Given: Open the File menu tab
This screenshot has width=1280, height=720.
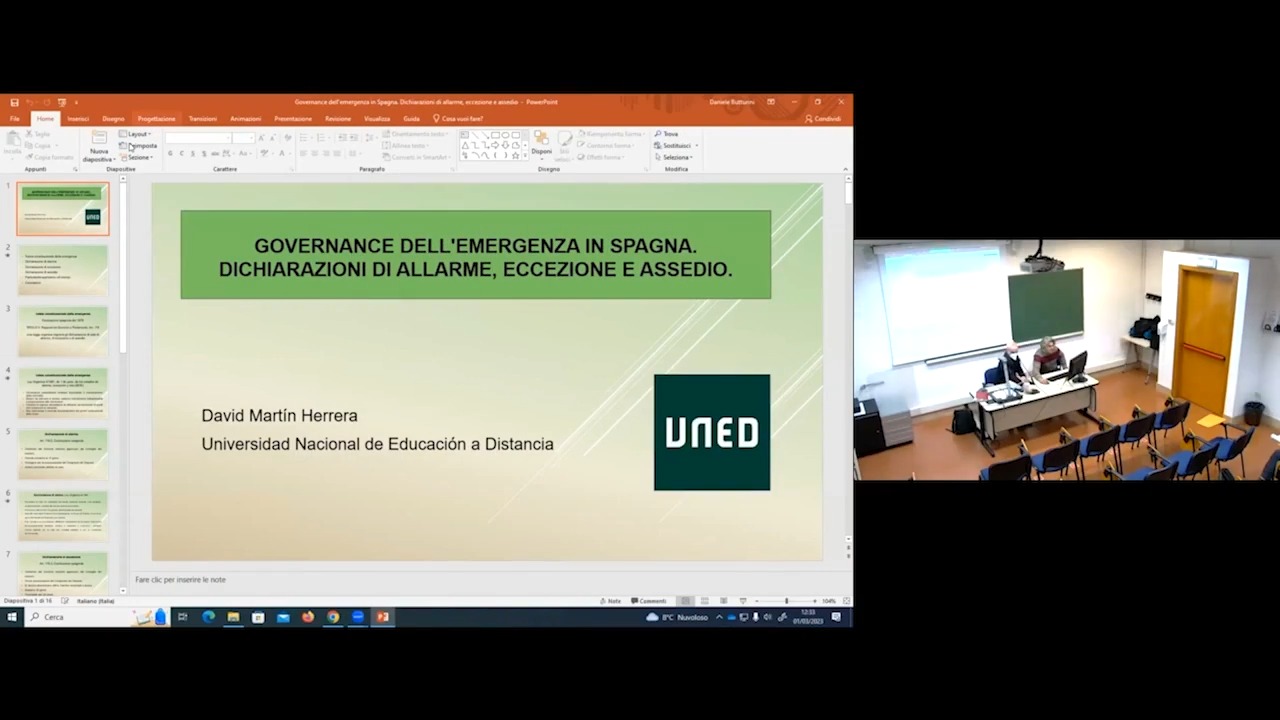Looking at the screenshot, I should (x=15, y=119).
